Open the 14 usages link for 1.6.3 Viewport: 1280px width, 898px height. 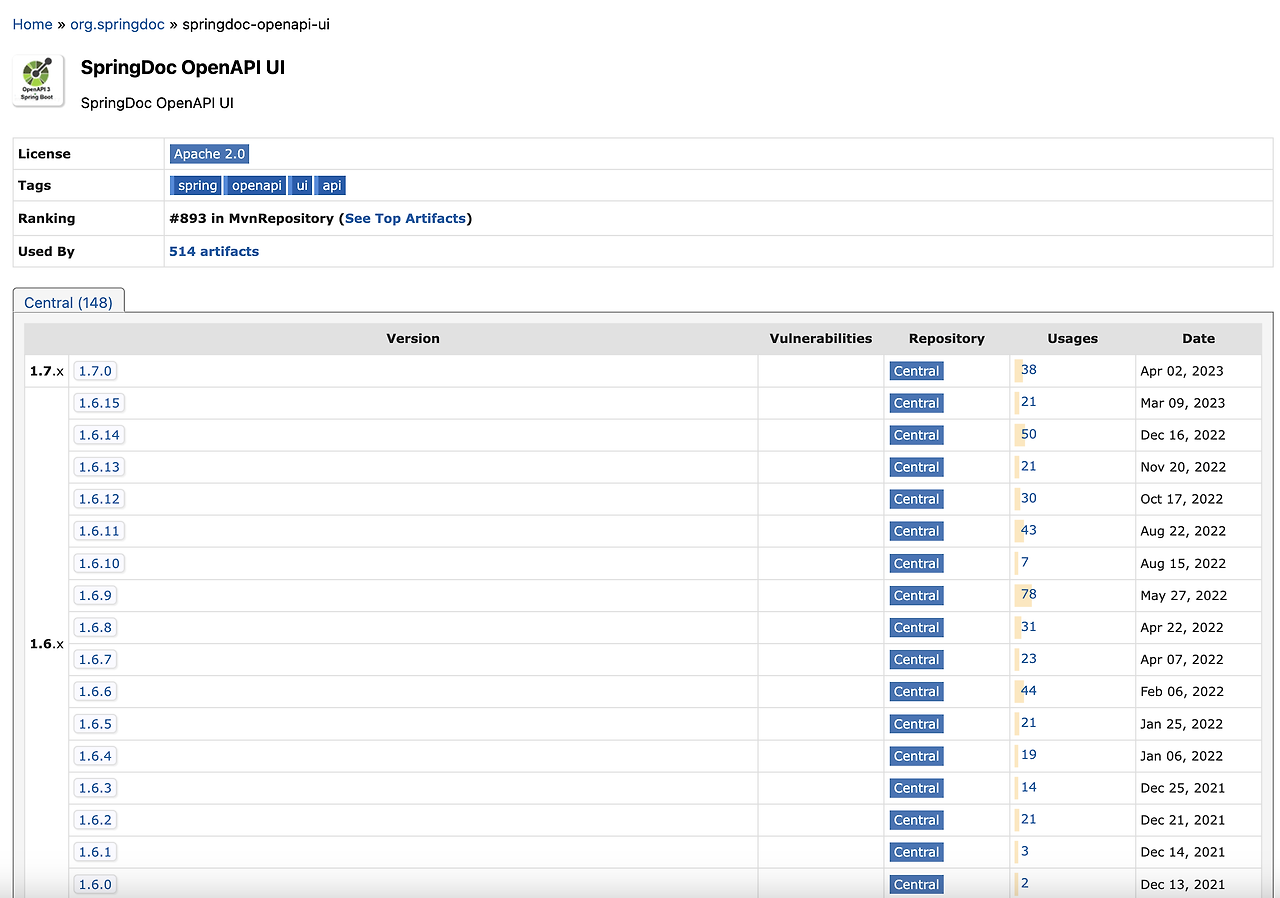(1029, 787)
